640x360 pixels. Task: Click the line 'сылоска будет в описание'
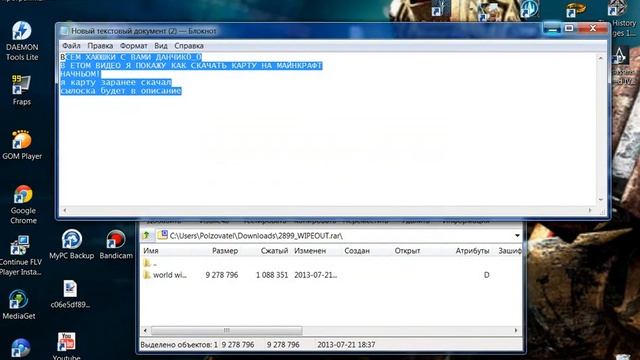(121, 91)
